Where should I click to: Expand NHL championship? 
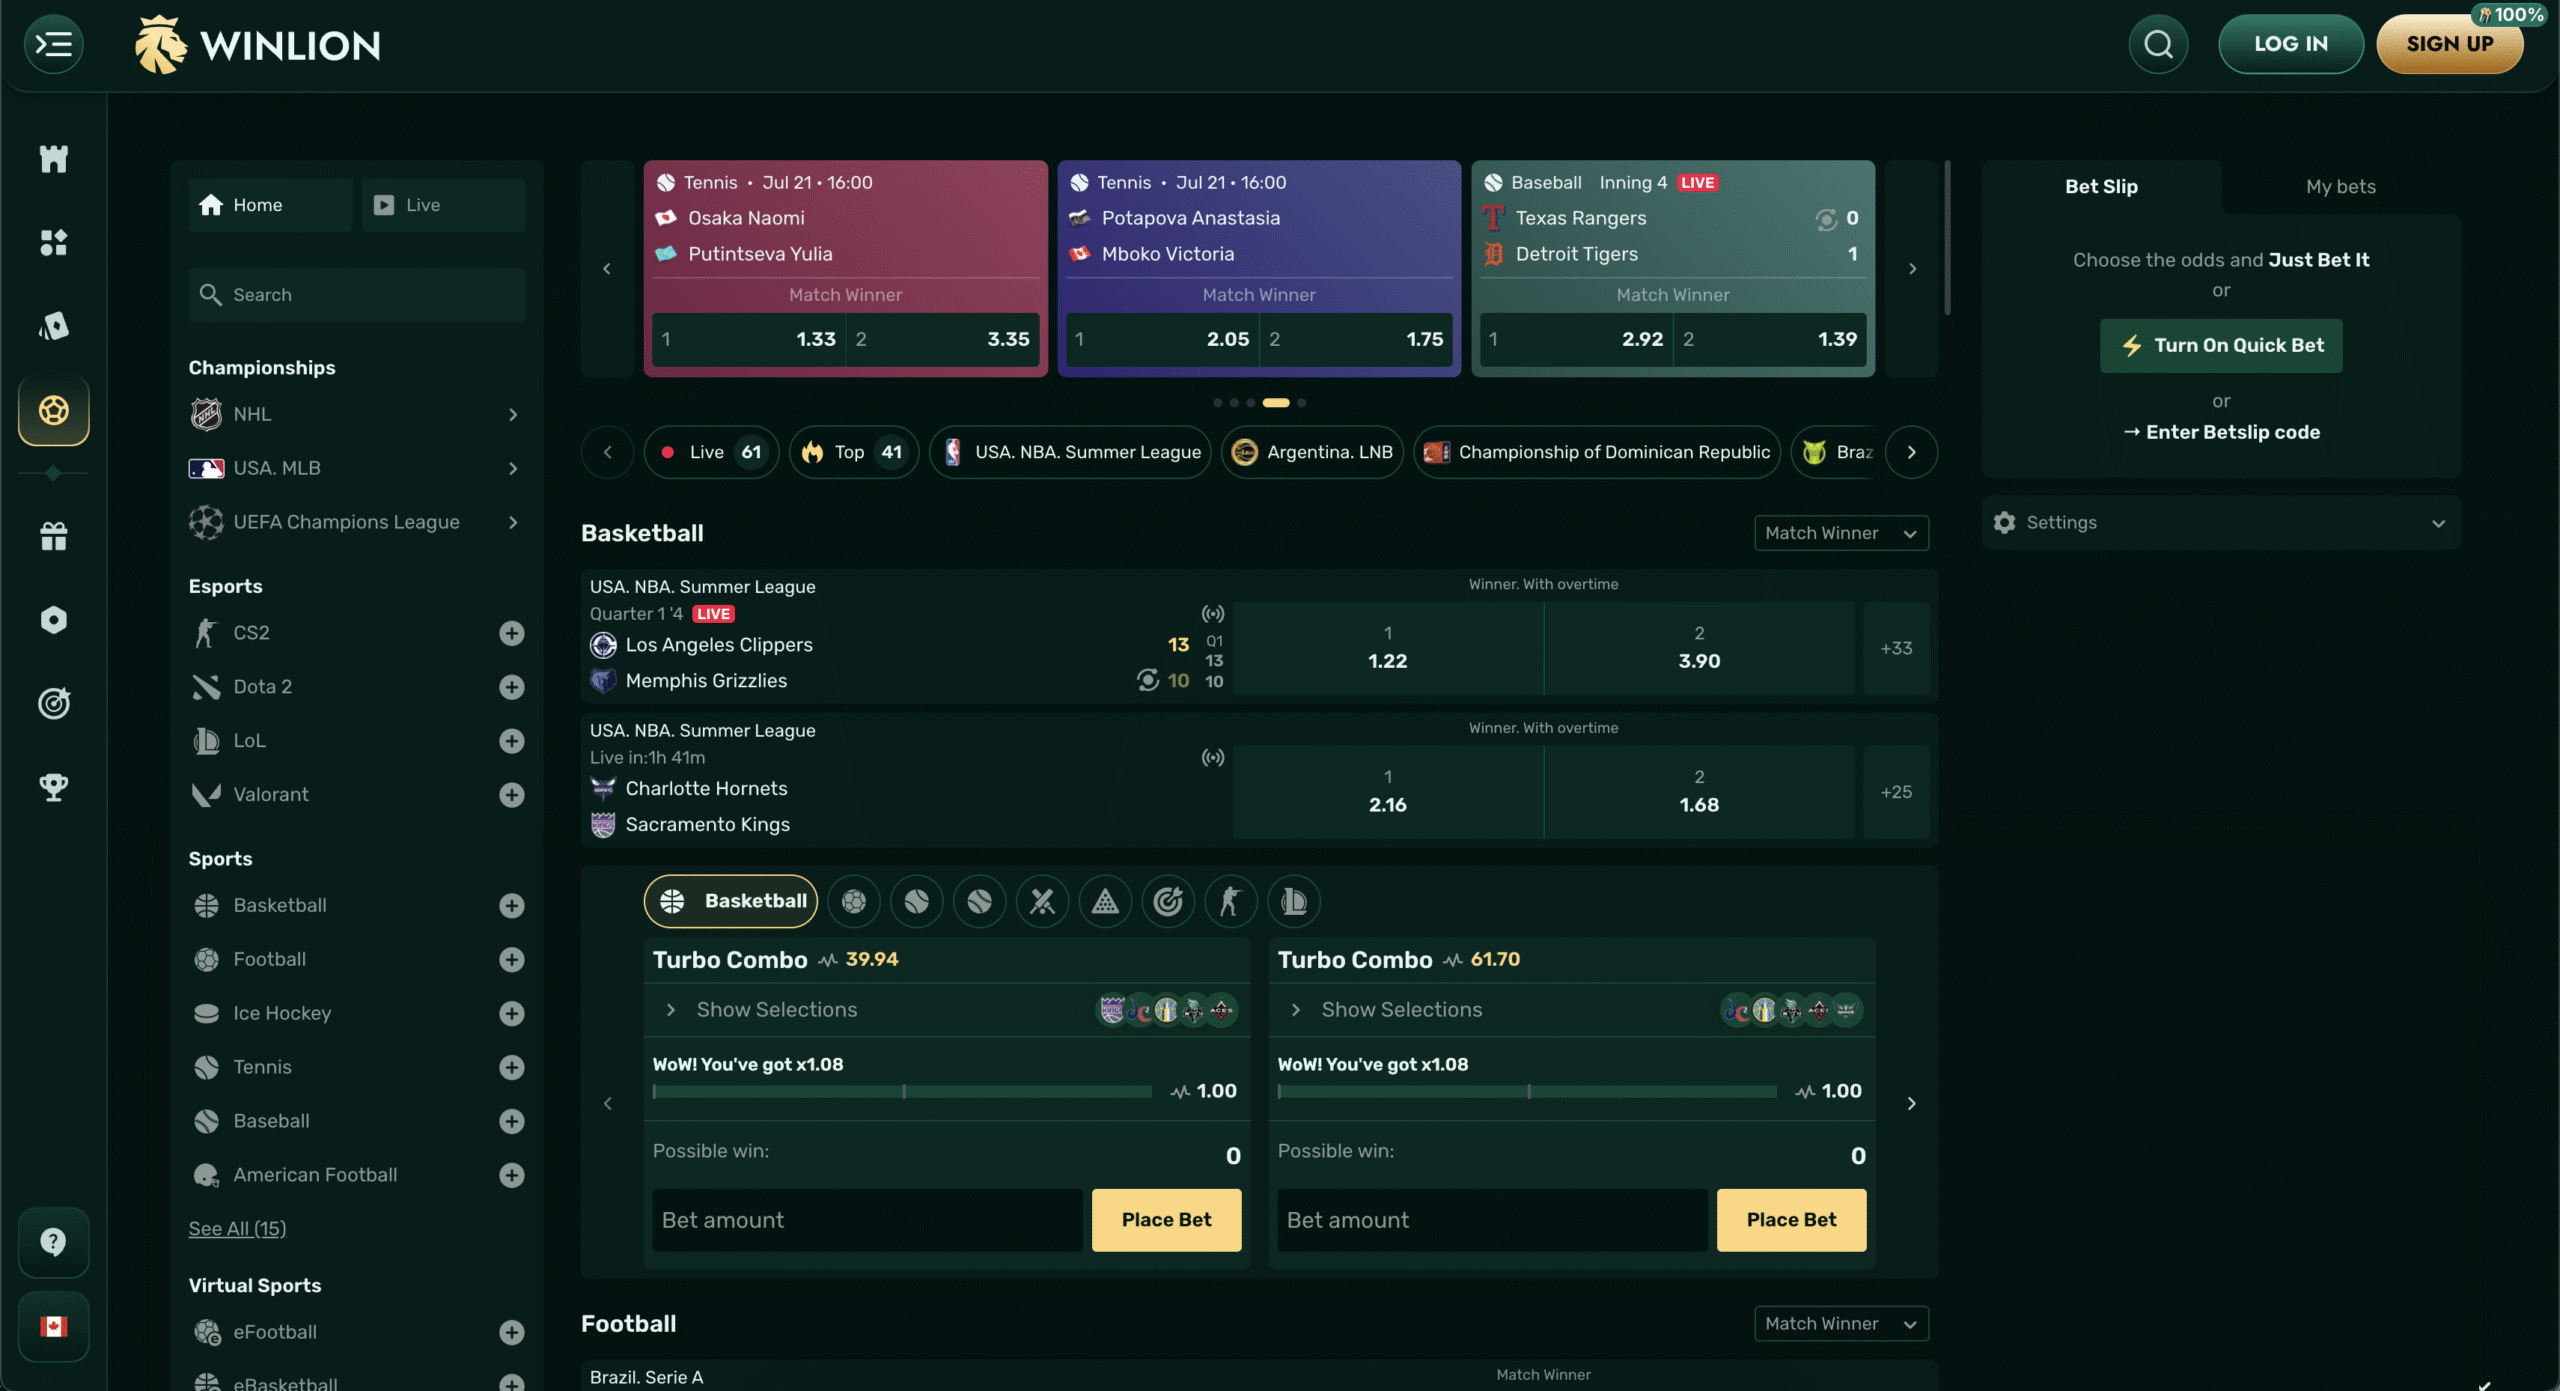356,414
